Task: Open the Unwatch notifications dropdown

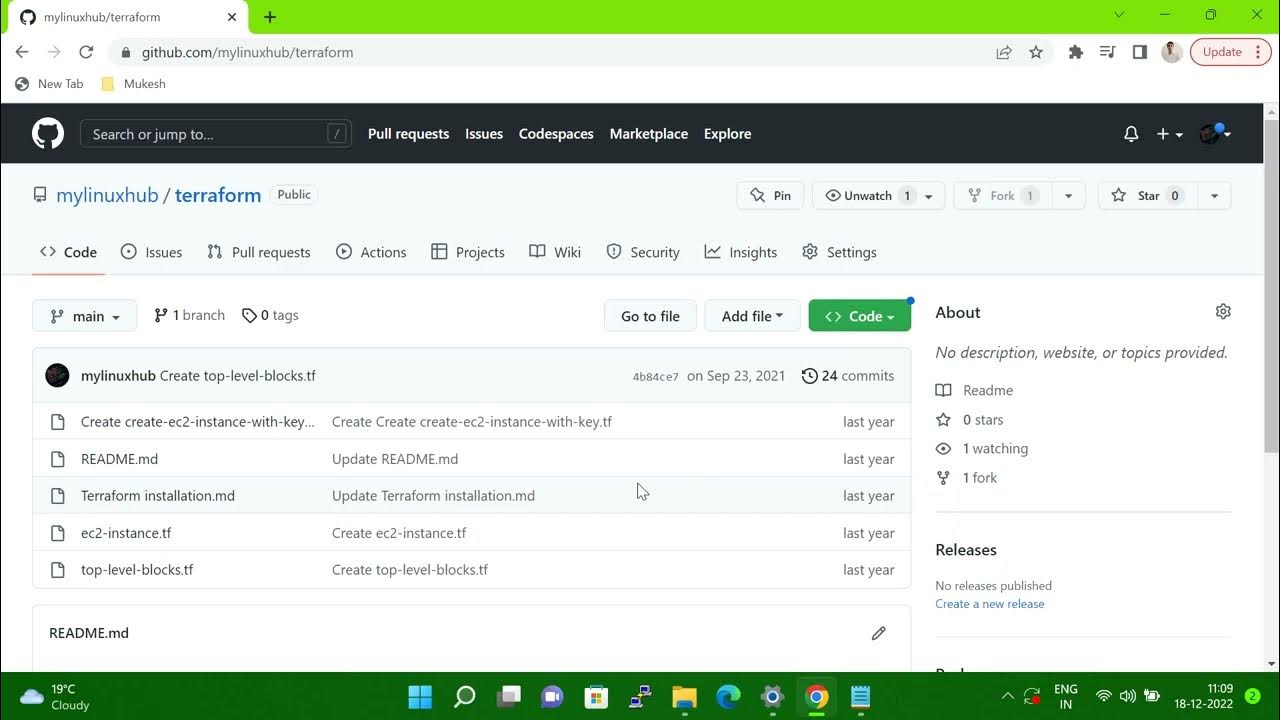Action: (x=879, y=196)
